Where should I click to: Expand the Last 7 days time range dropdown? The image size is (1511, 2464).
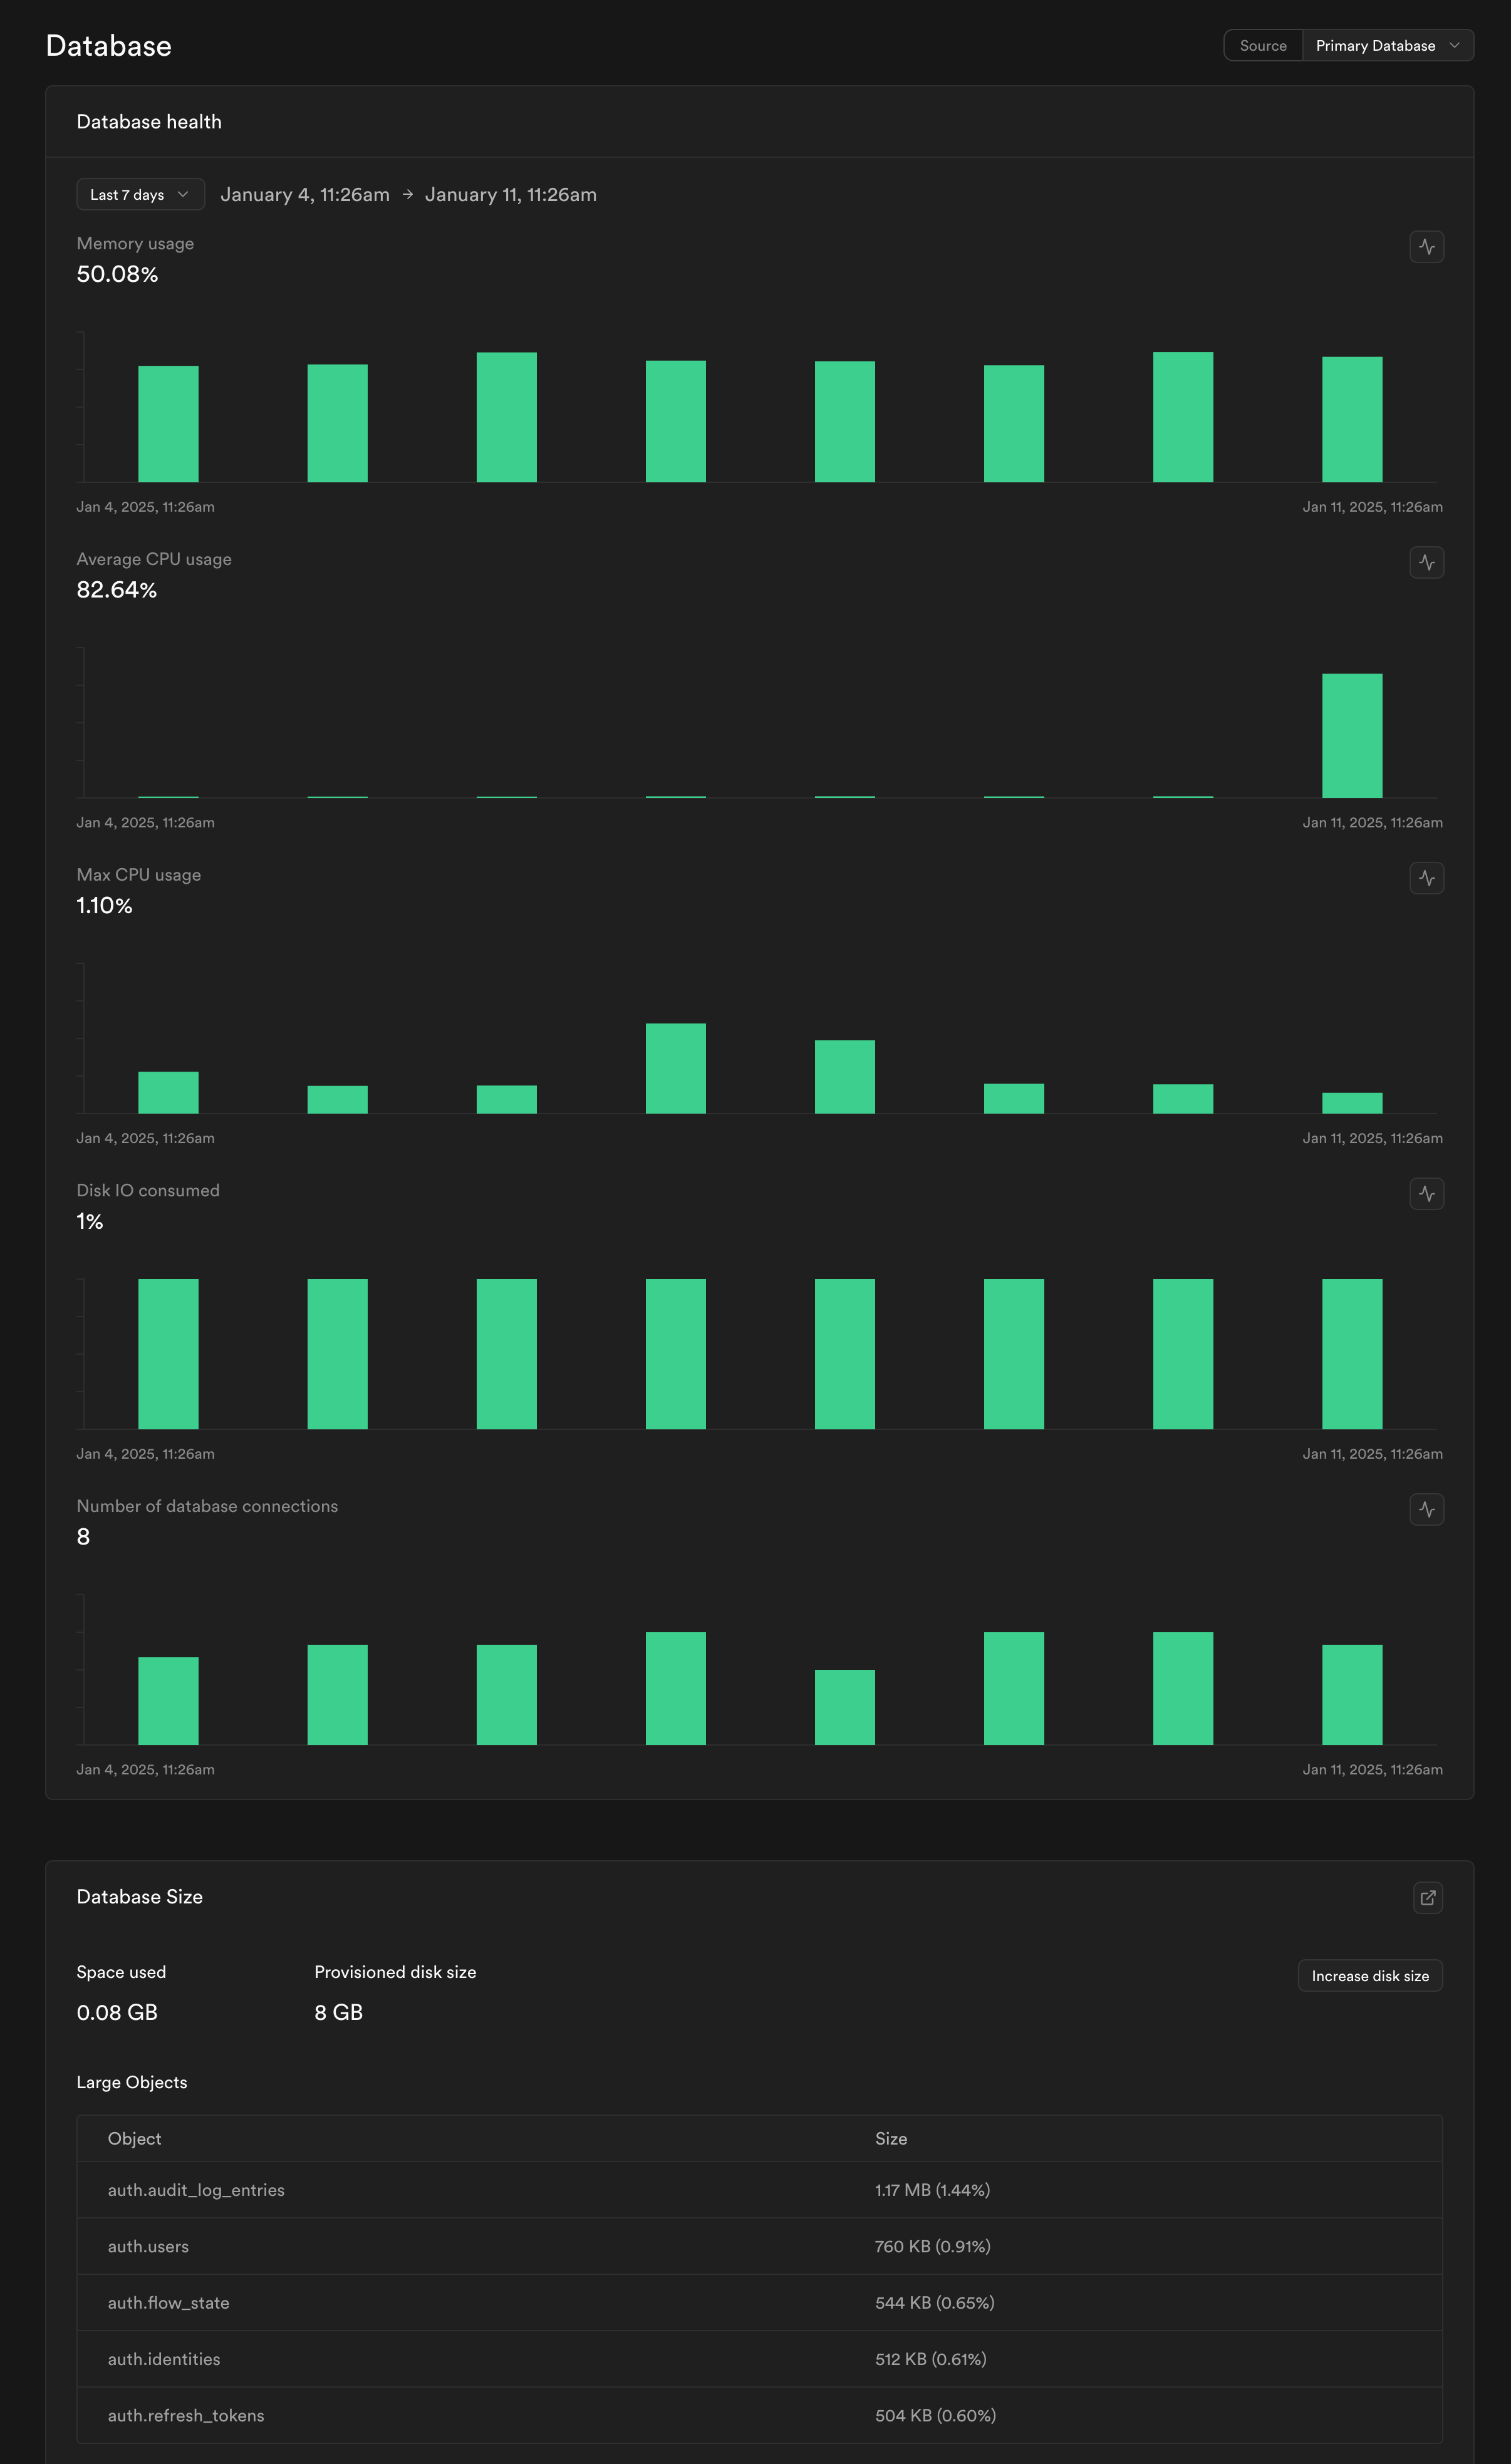[140, 194]
